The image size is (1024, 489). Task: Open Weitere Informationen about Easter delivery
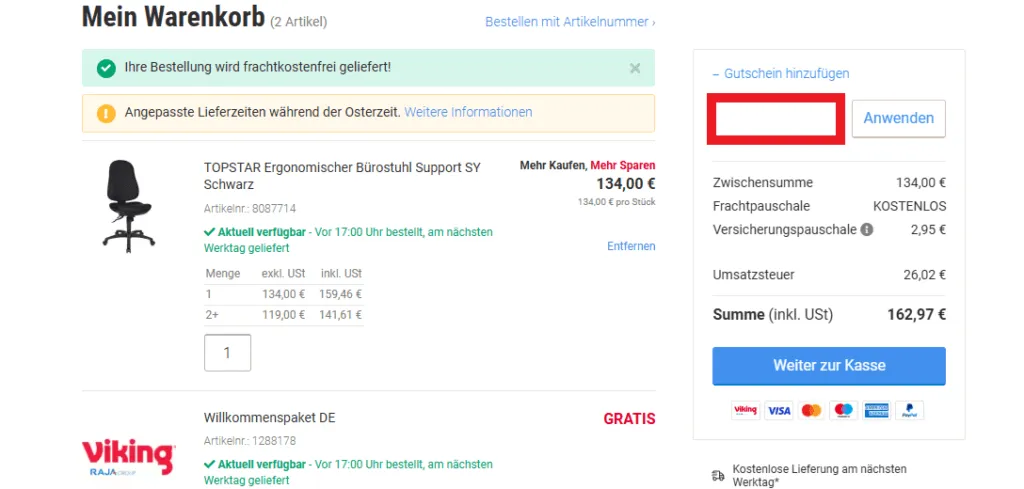[468, 112]
